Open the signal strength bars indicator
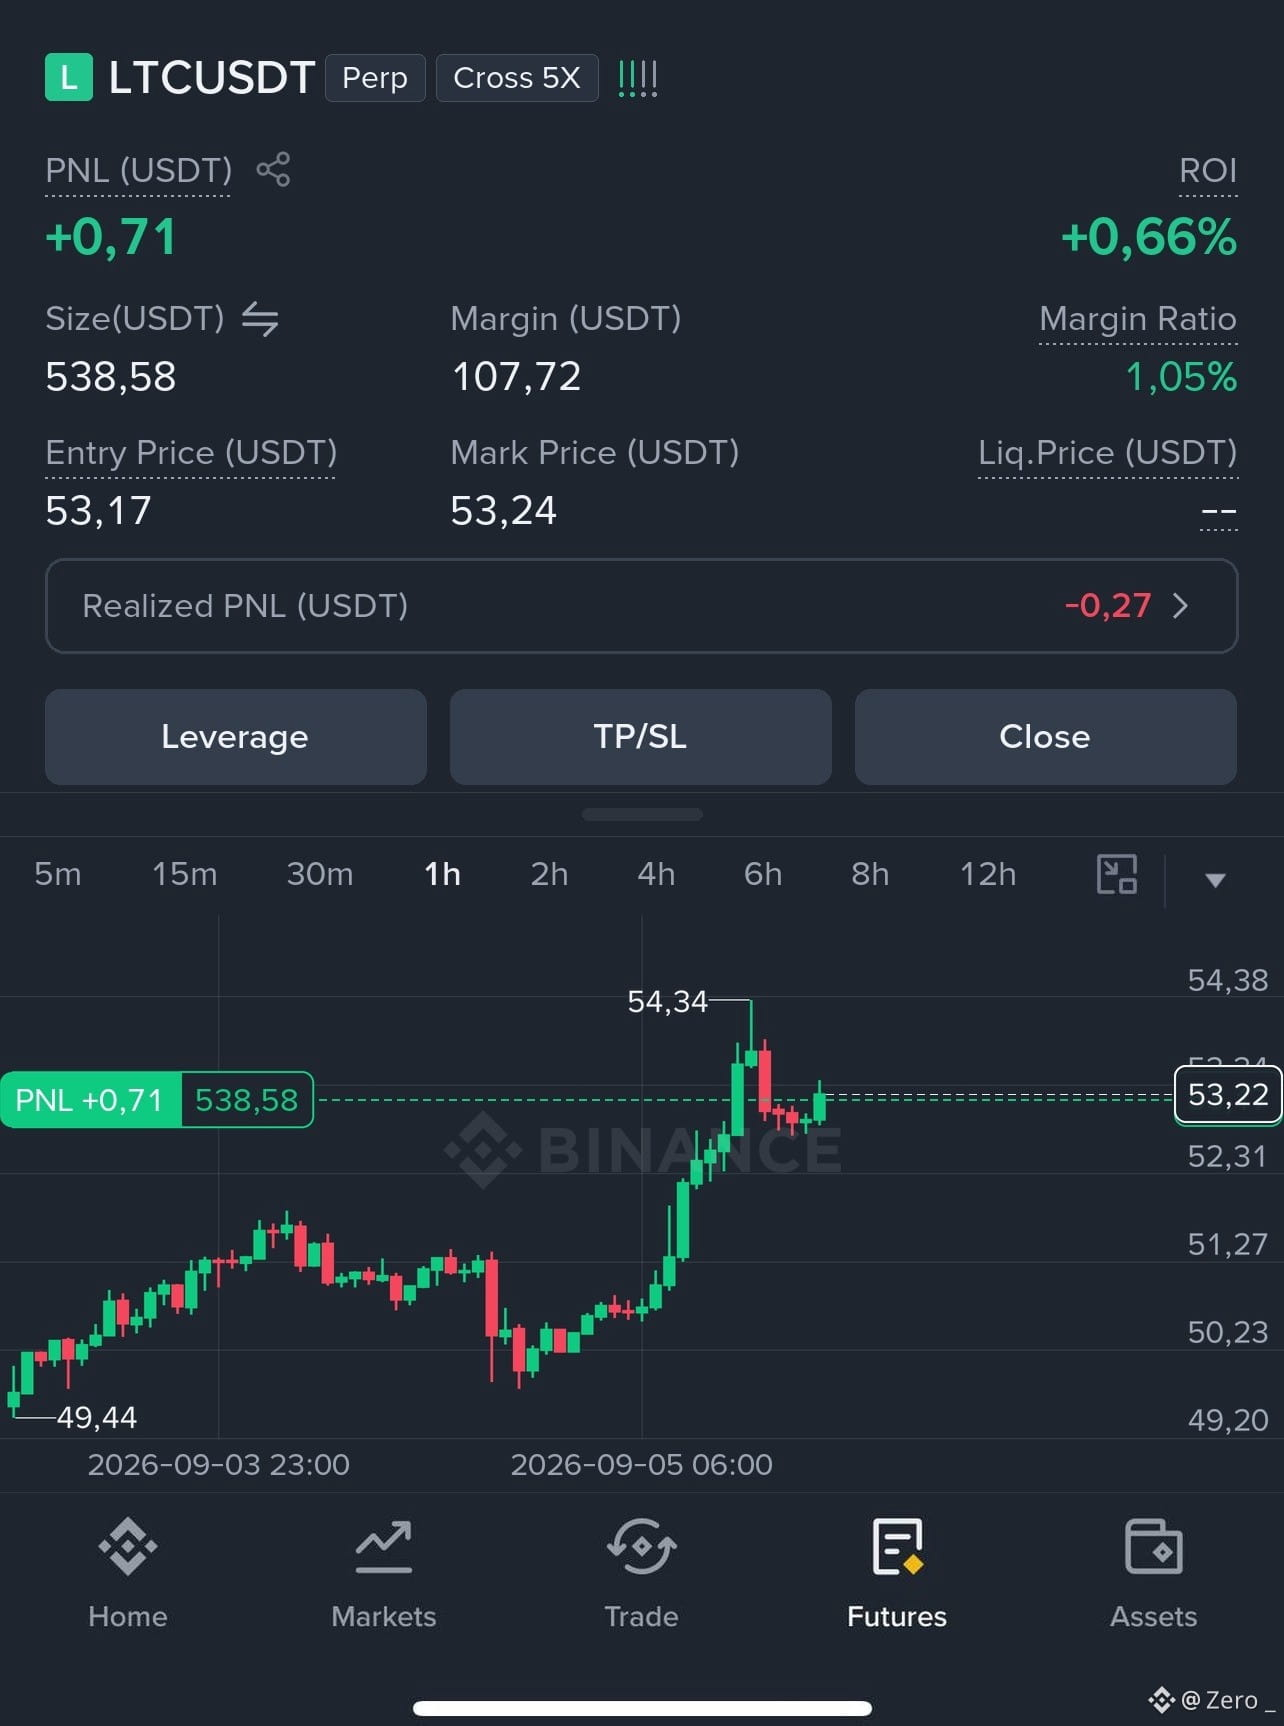The width and height of the screenshot is (1284, 1726). (638, 78)
